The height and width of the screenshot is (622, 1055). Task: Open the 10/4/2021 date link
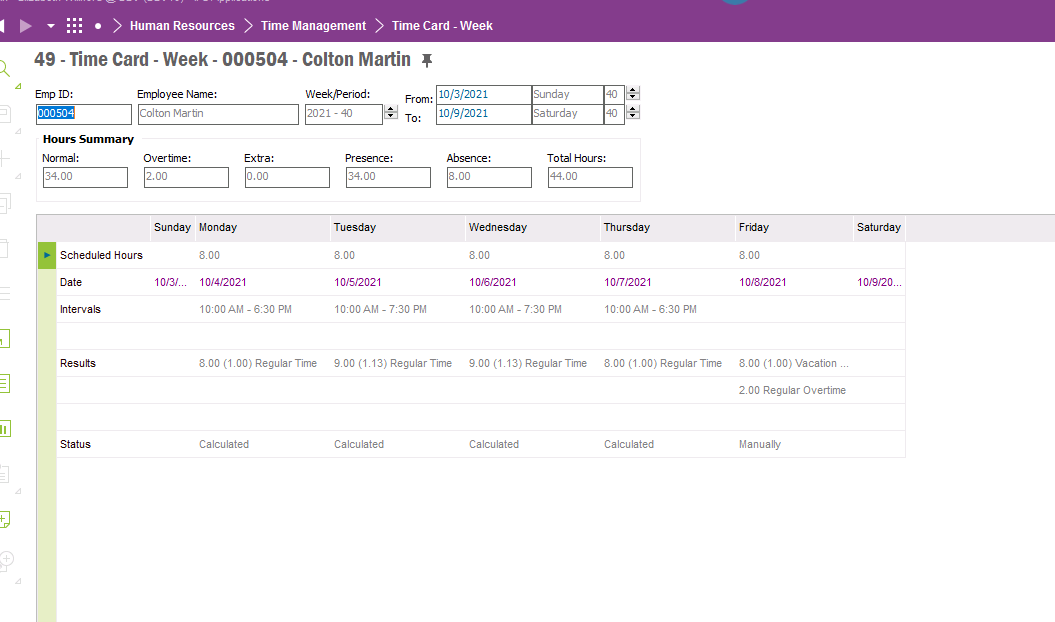pos(223,283)
